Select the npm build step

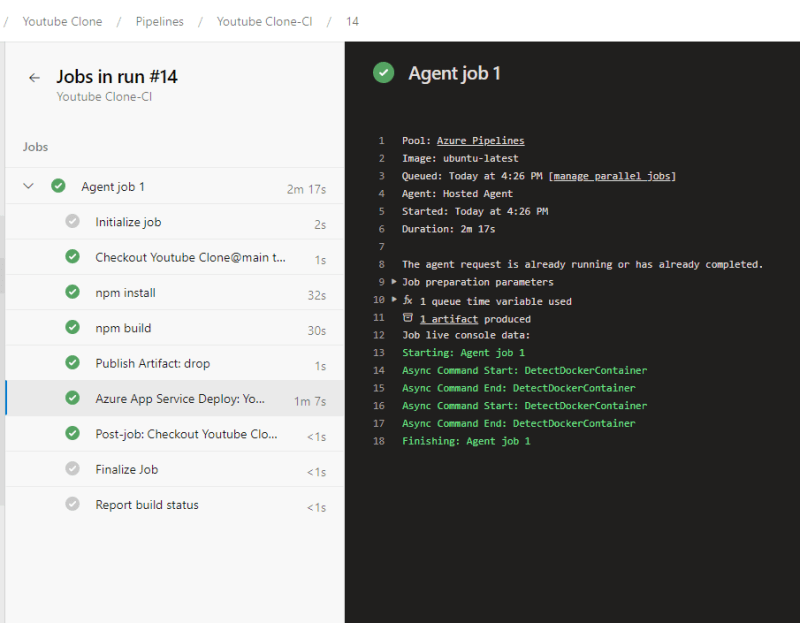click(175, 328)
